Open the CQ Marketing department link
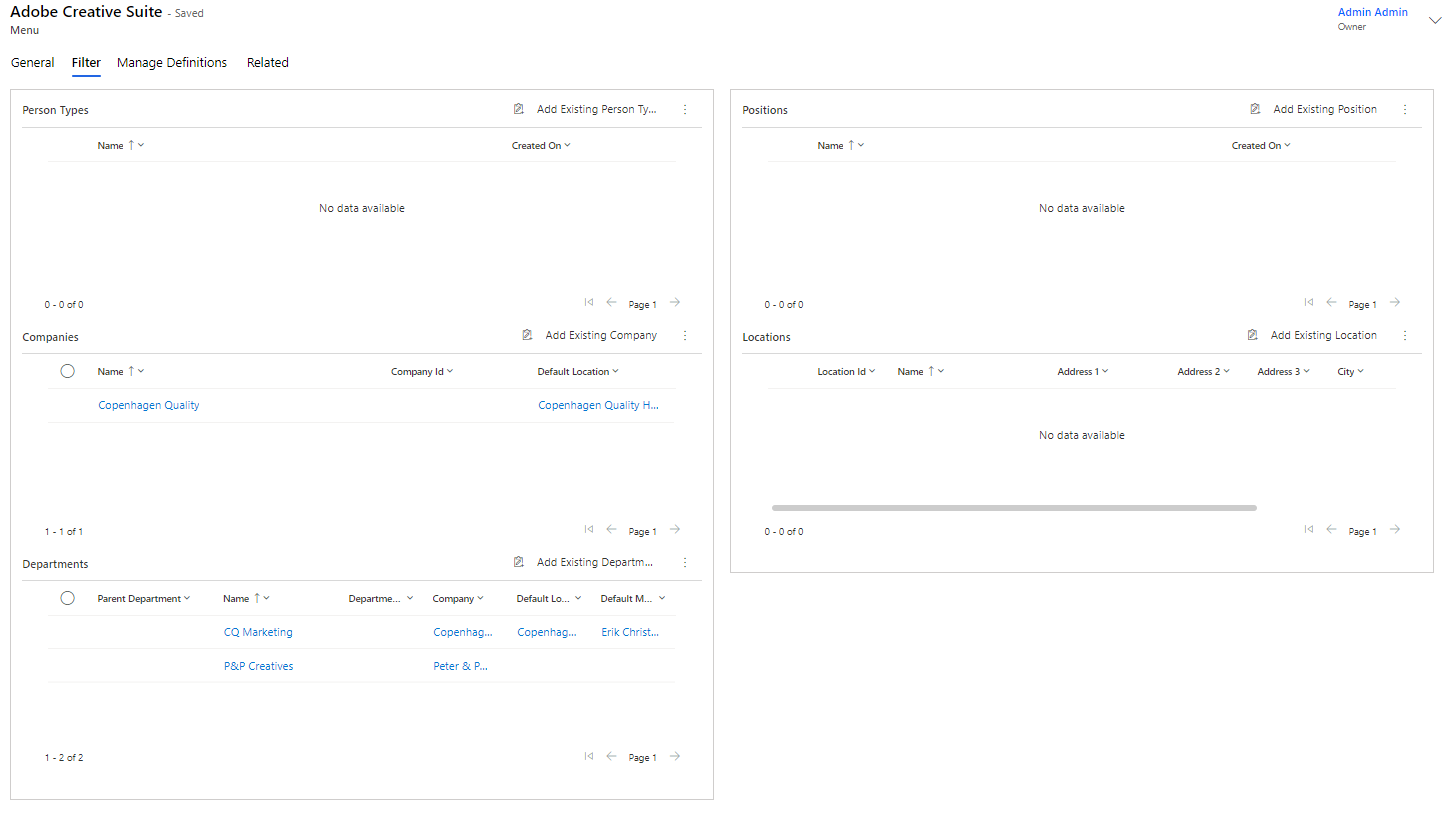The width and height of the screenshot is (1452, 821). (258, 632)
